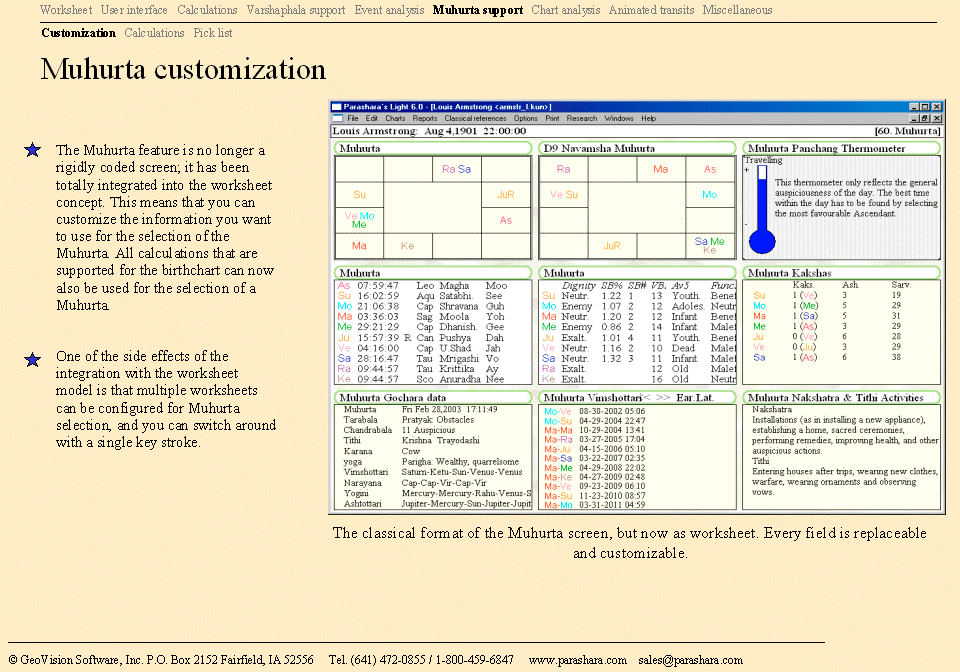This screenshot has height=672, width=960.
Task: Open the Reports menu
Action: [x=424, y=118]
